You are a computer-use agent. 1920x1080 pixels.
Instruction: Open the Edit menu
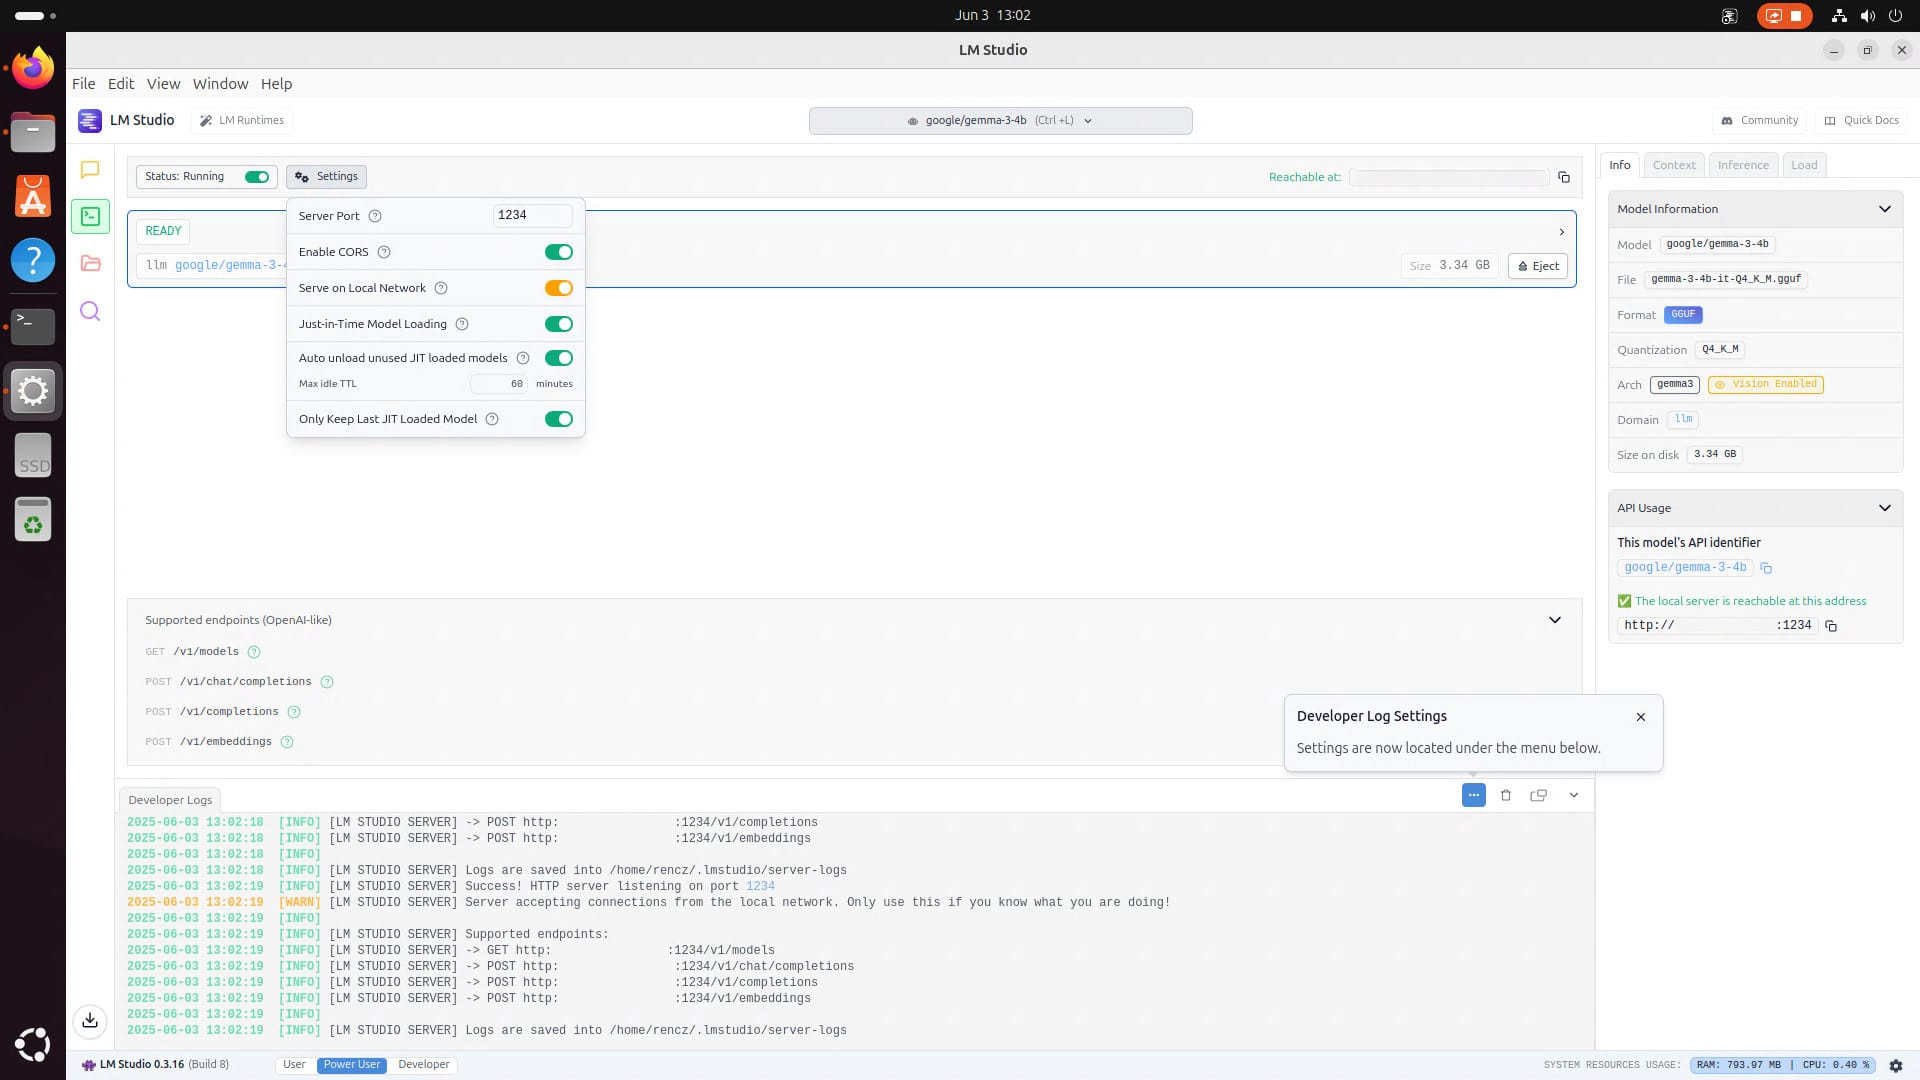[x=121, y=84]
